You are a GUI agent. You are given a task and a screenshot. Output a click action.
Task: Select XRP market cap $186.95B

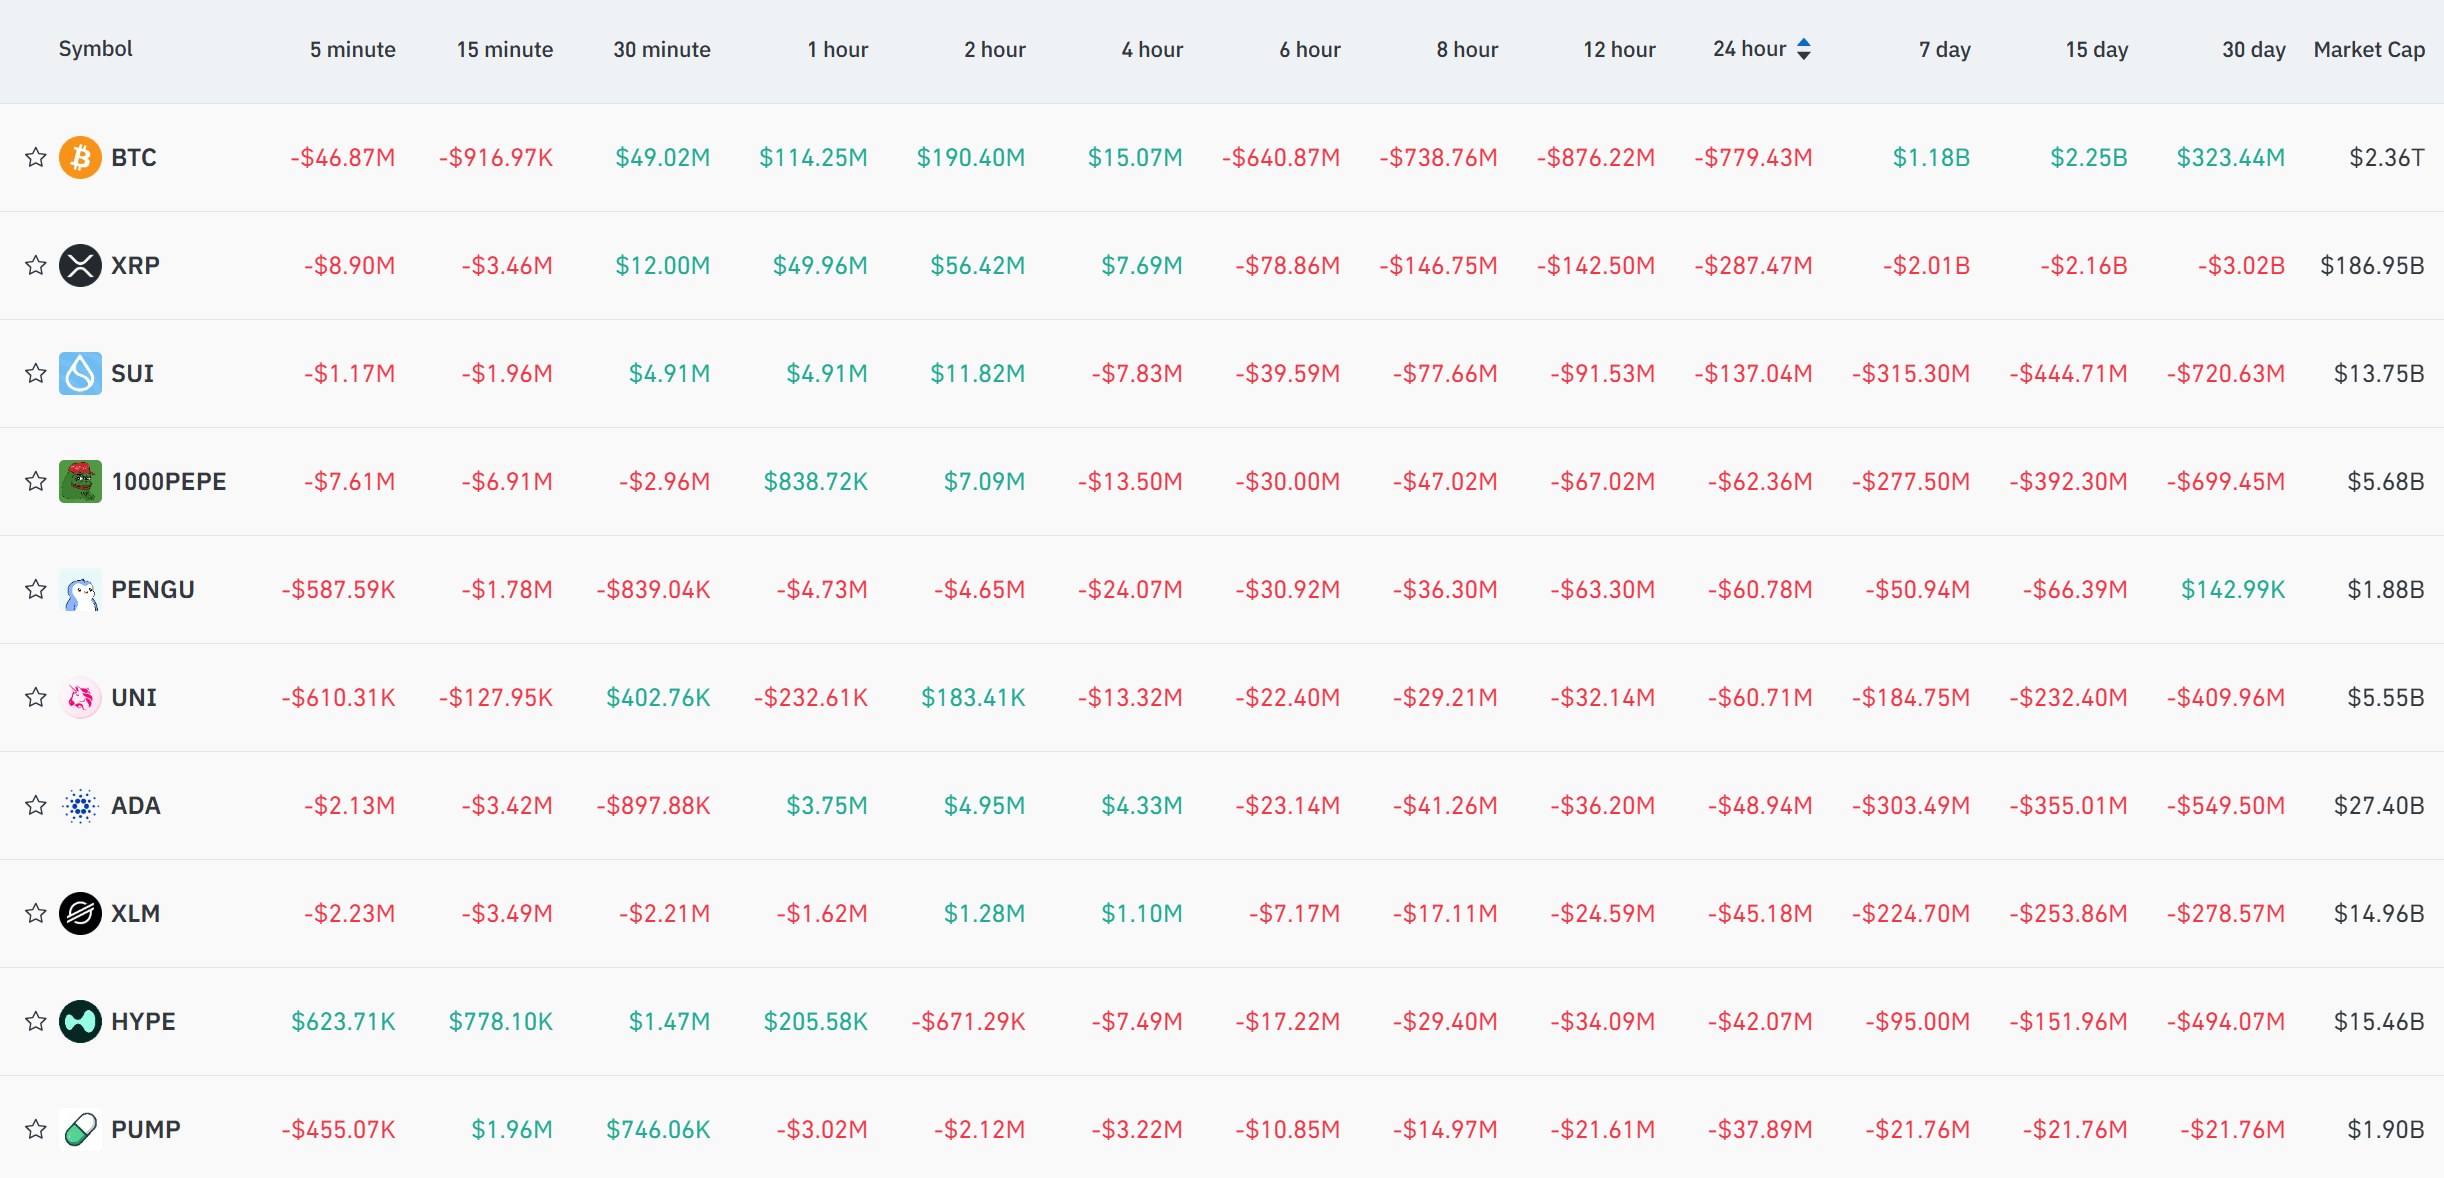2372,265
